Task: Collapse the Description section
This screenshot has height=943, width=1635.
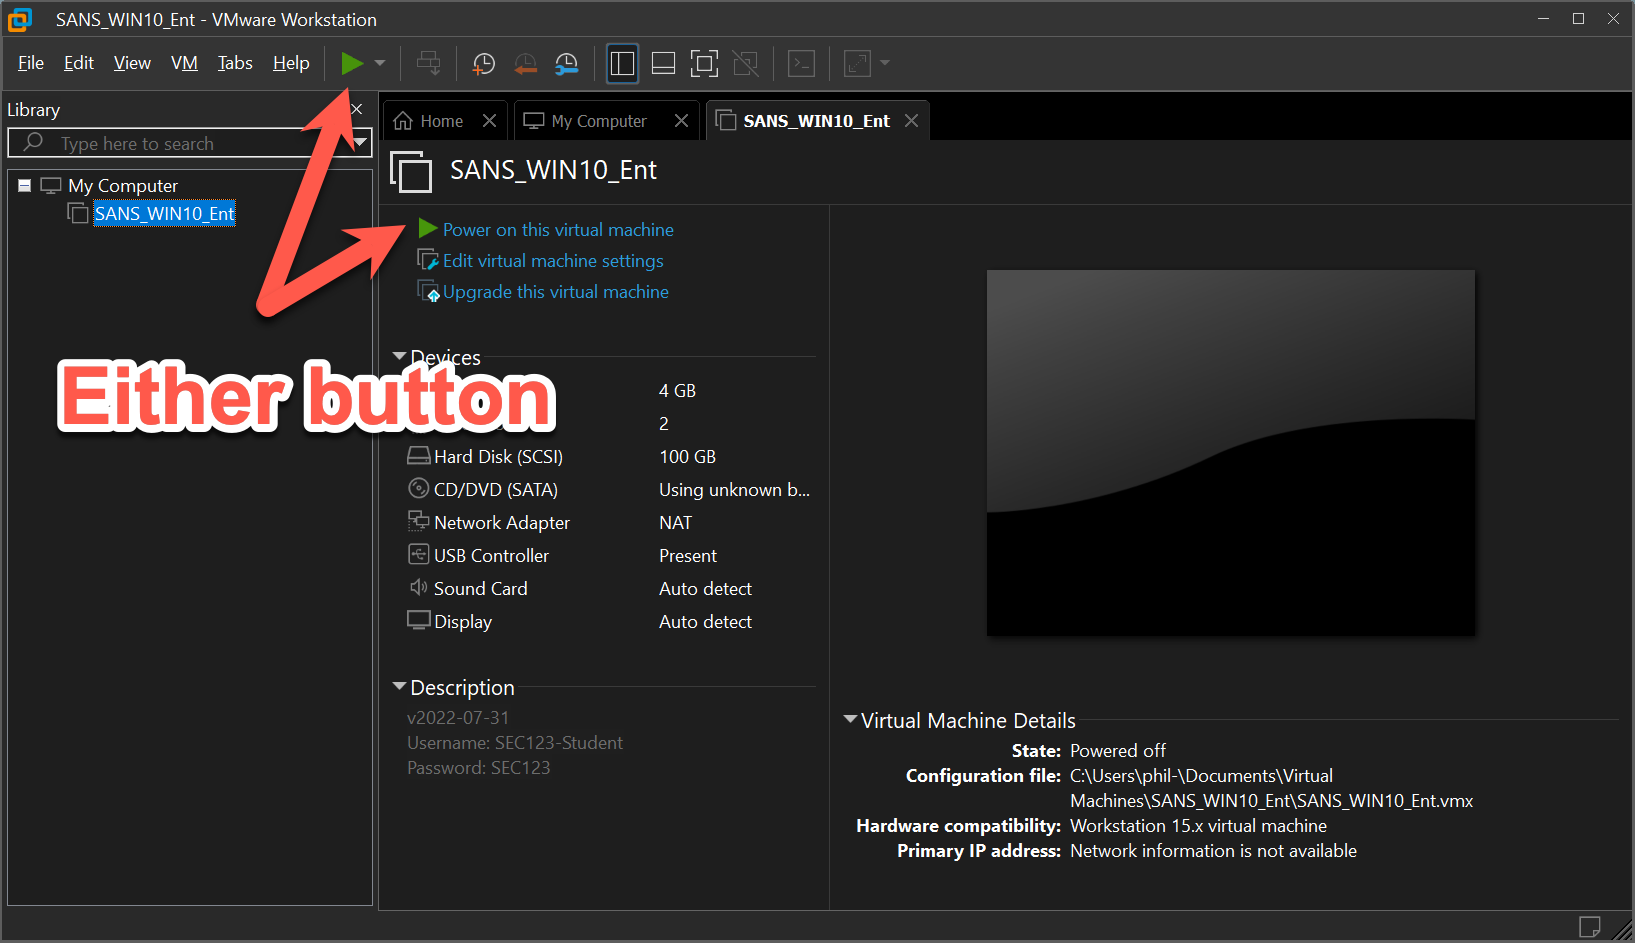Action: (x=400, y=687)
